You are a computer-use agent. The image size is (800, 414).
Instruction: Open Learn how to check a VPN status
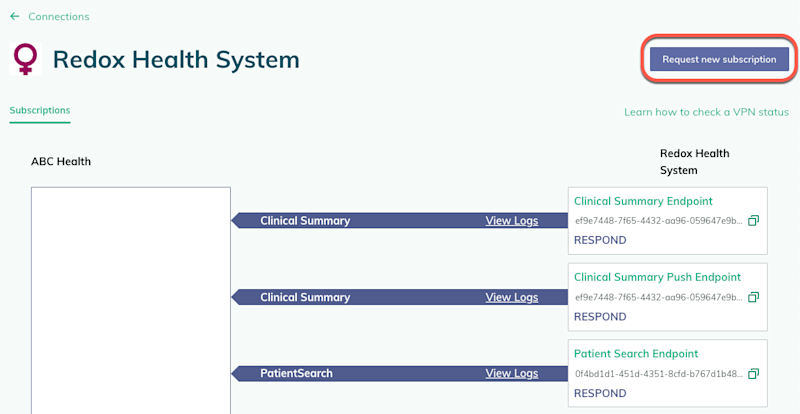coord(706,112)
